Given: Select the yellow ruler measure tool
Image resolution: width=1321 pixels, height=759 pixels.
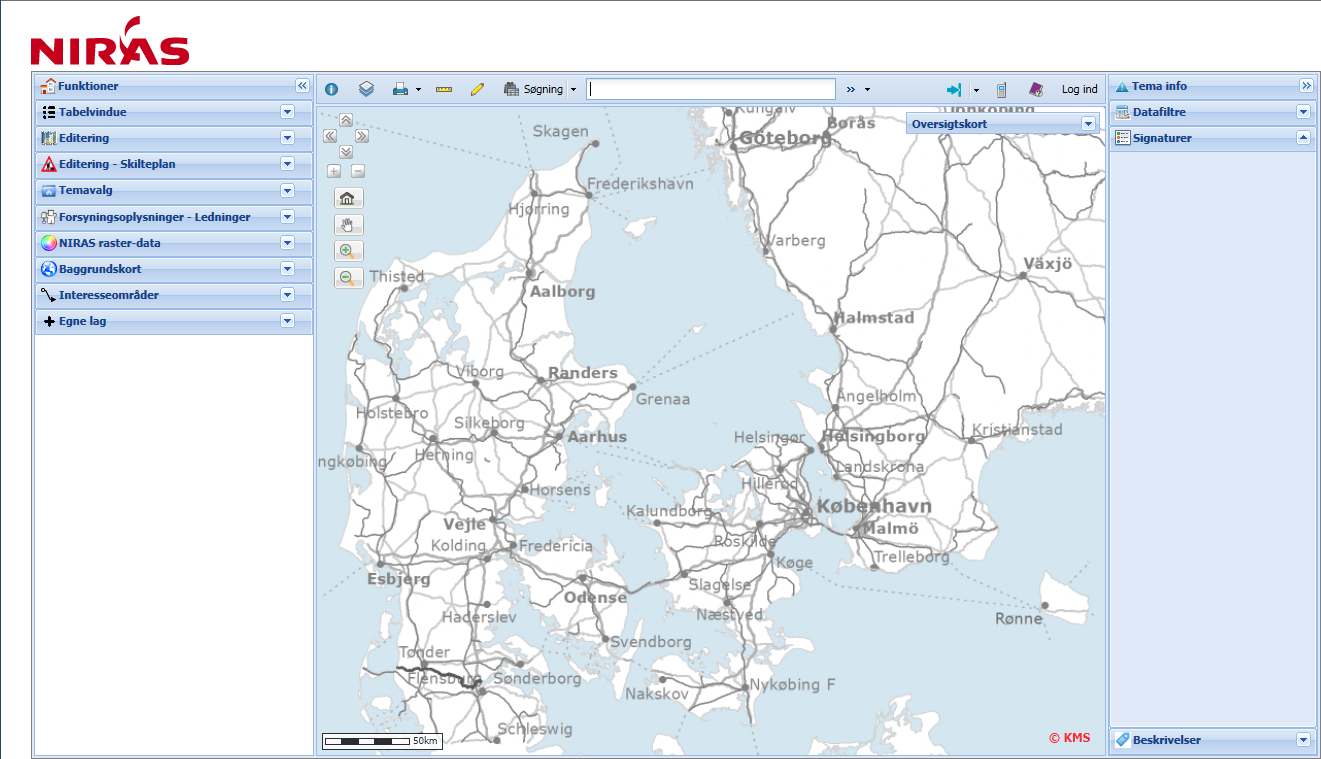Looking at the screenshot, I should tap(444, 89).
